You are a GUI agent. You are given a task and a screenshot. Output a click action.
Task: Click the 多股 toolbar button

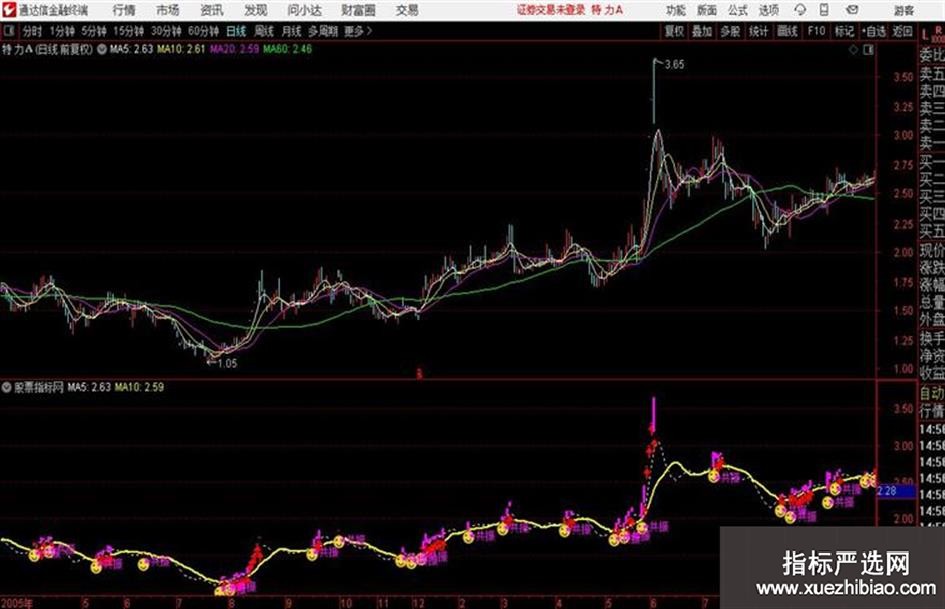[x=730, y=31]
